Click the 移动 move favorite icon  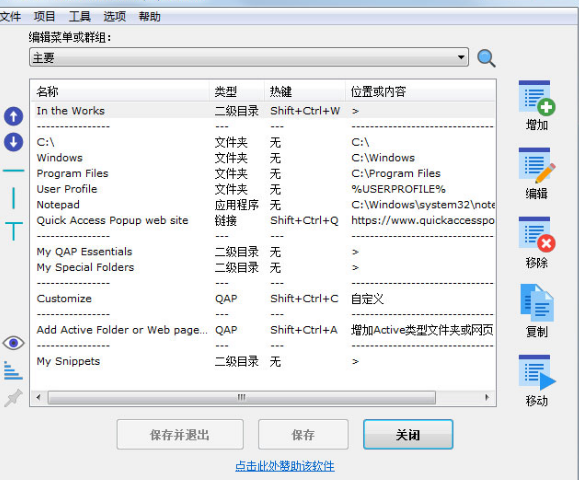[537, 373]
